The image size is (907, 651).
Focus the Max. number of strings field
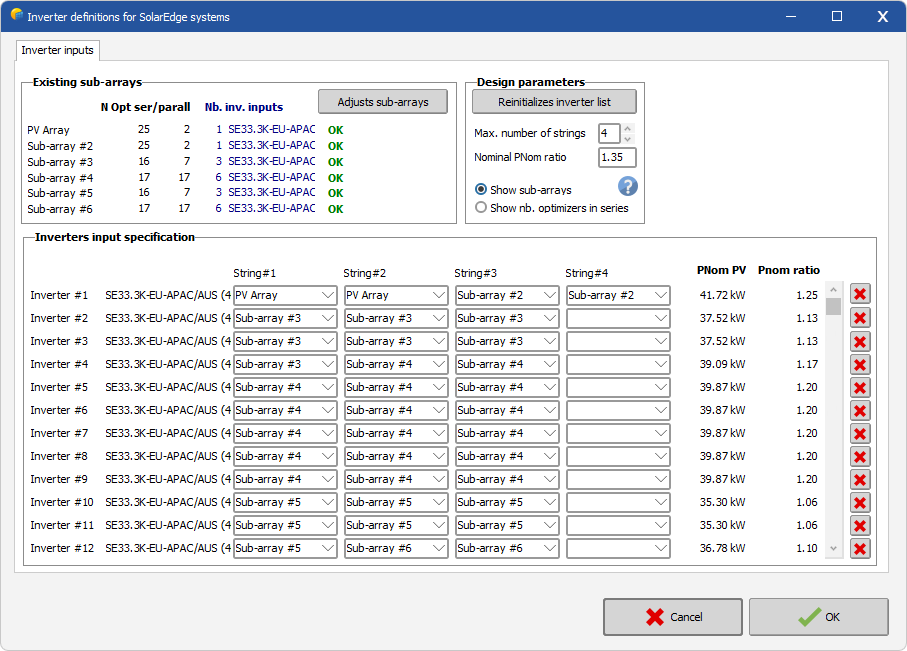pos(609,133)
